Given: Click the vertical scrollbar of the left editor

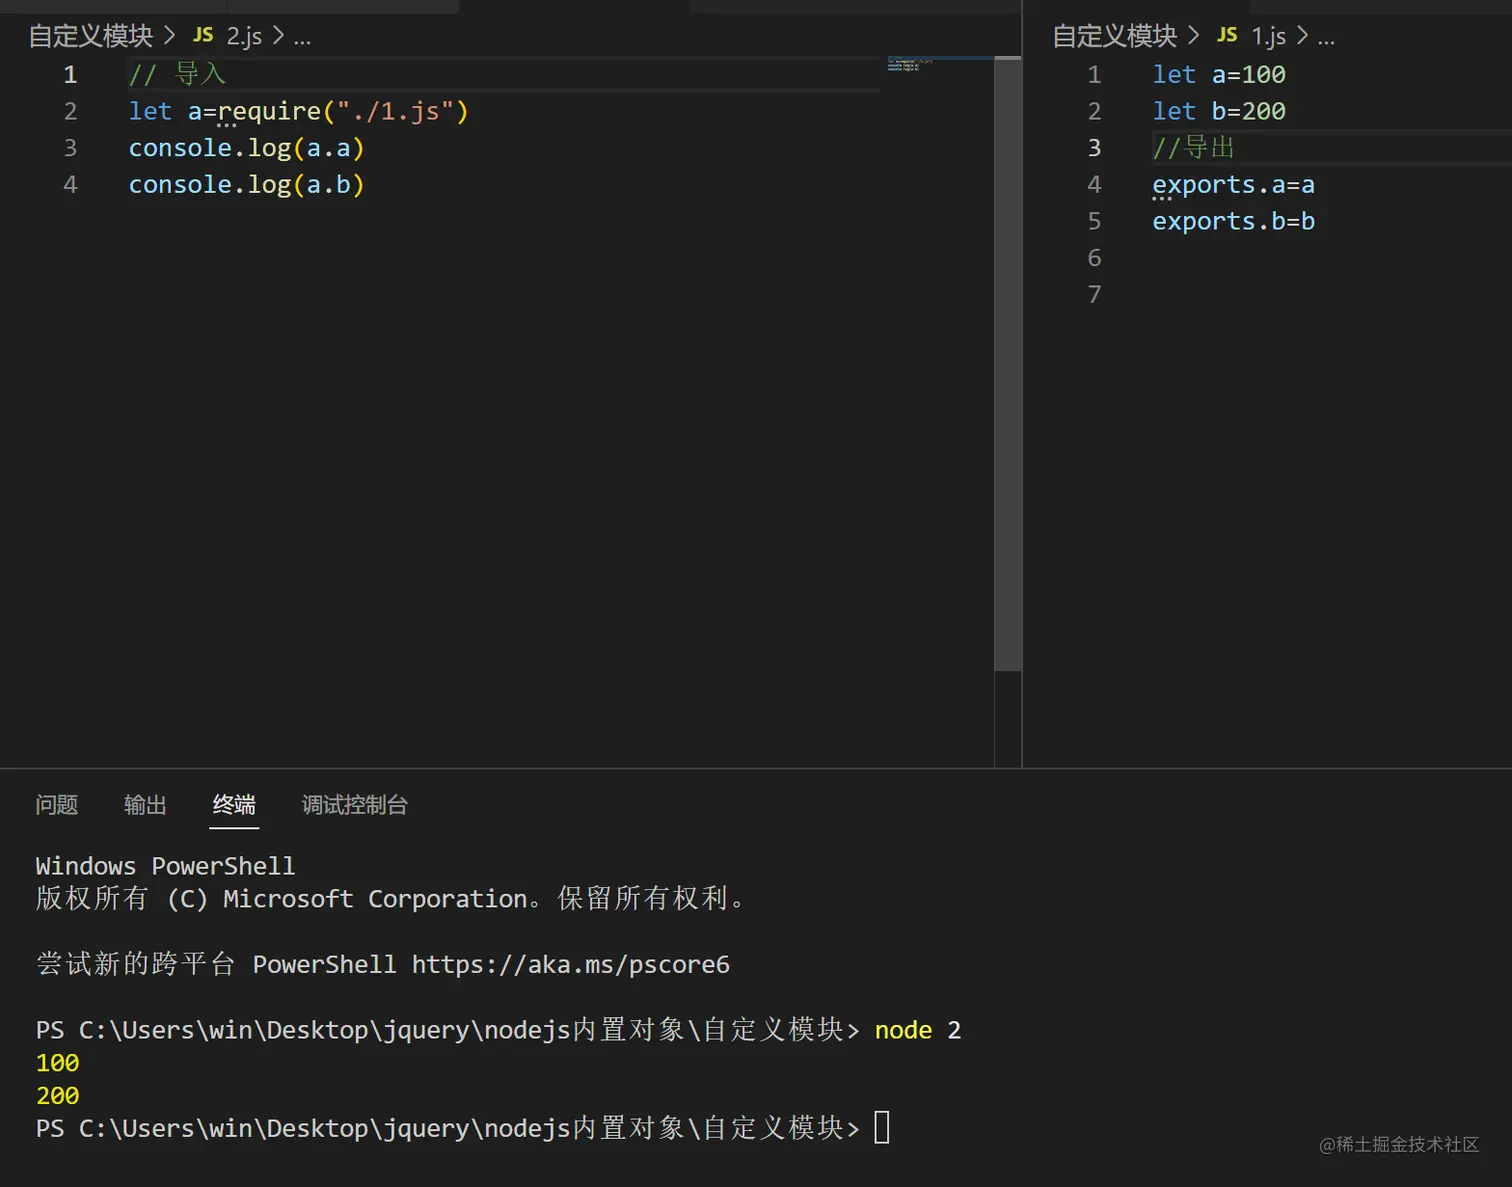Looking at the screenshot, I should 1006,300.
